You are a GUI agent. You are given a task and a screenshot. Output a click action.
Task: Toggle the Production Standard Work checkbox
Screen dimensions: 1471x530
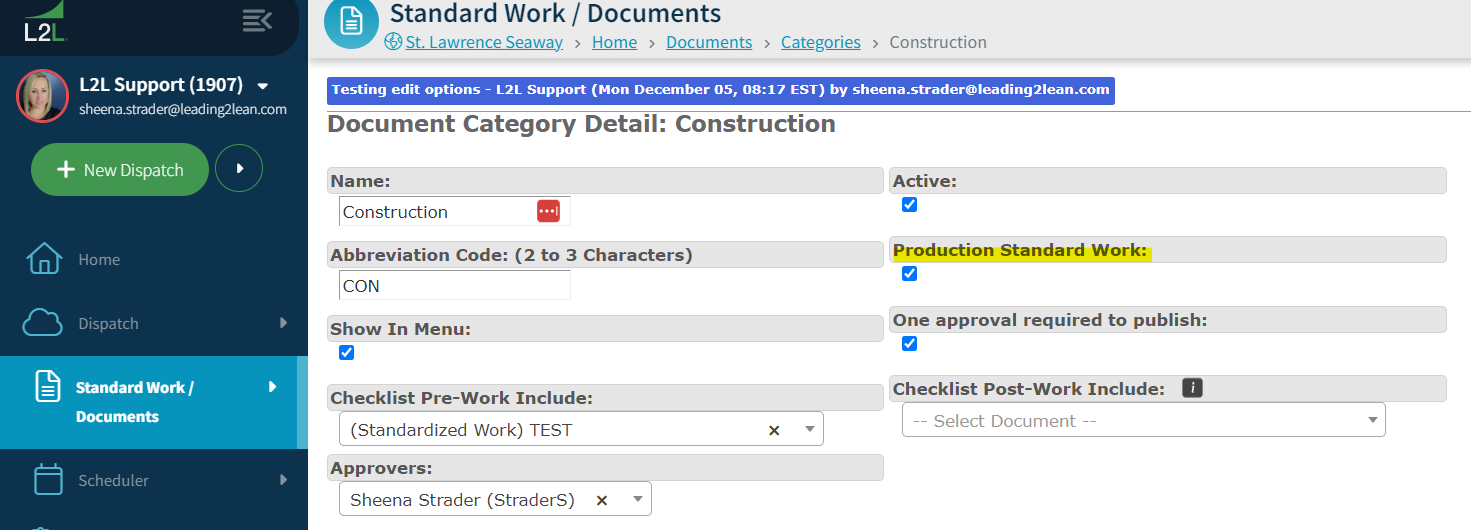pos(909,273)
